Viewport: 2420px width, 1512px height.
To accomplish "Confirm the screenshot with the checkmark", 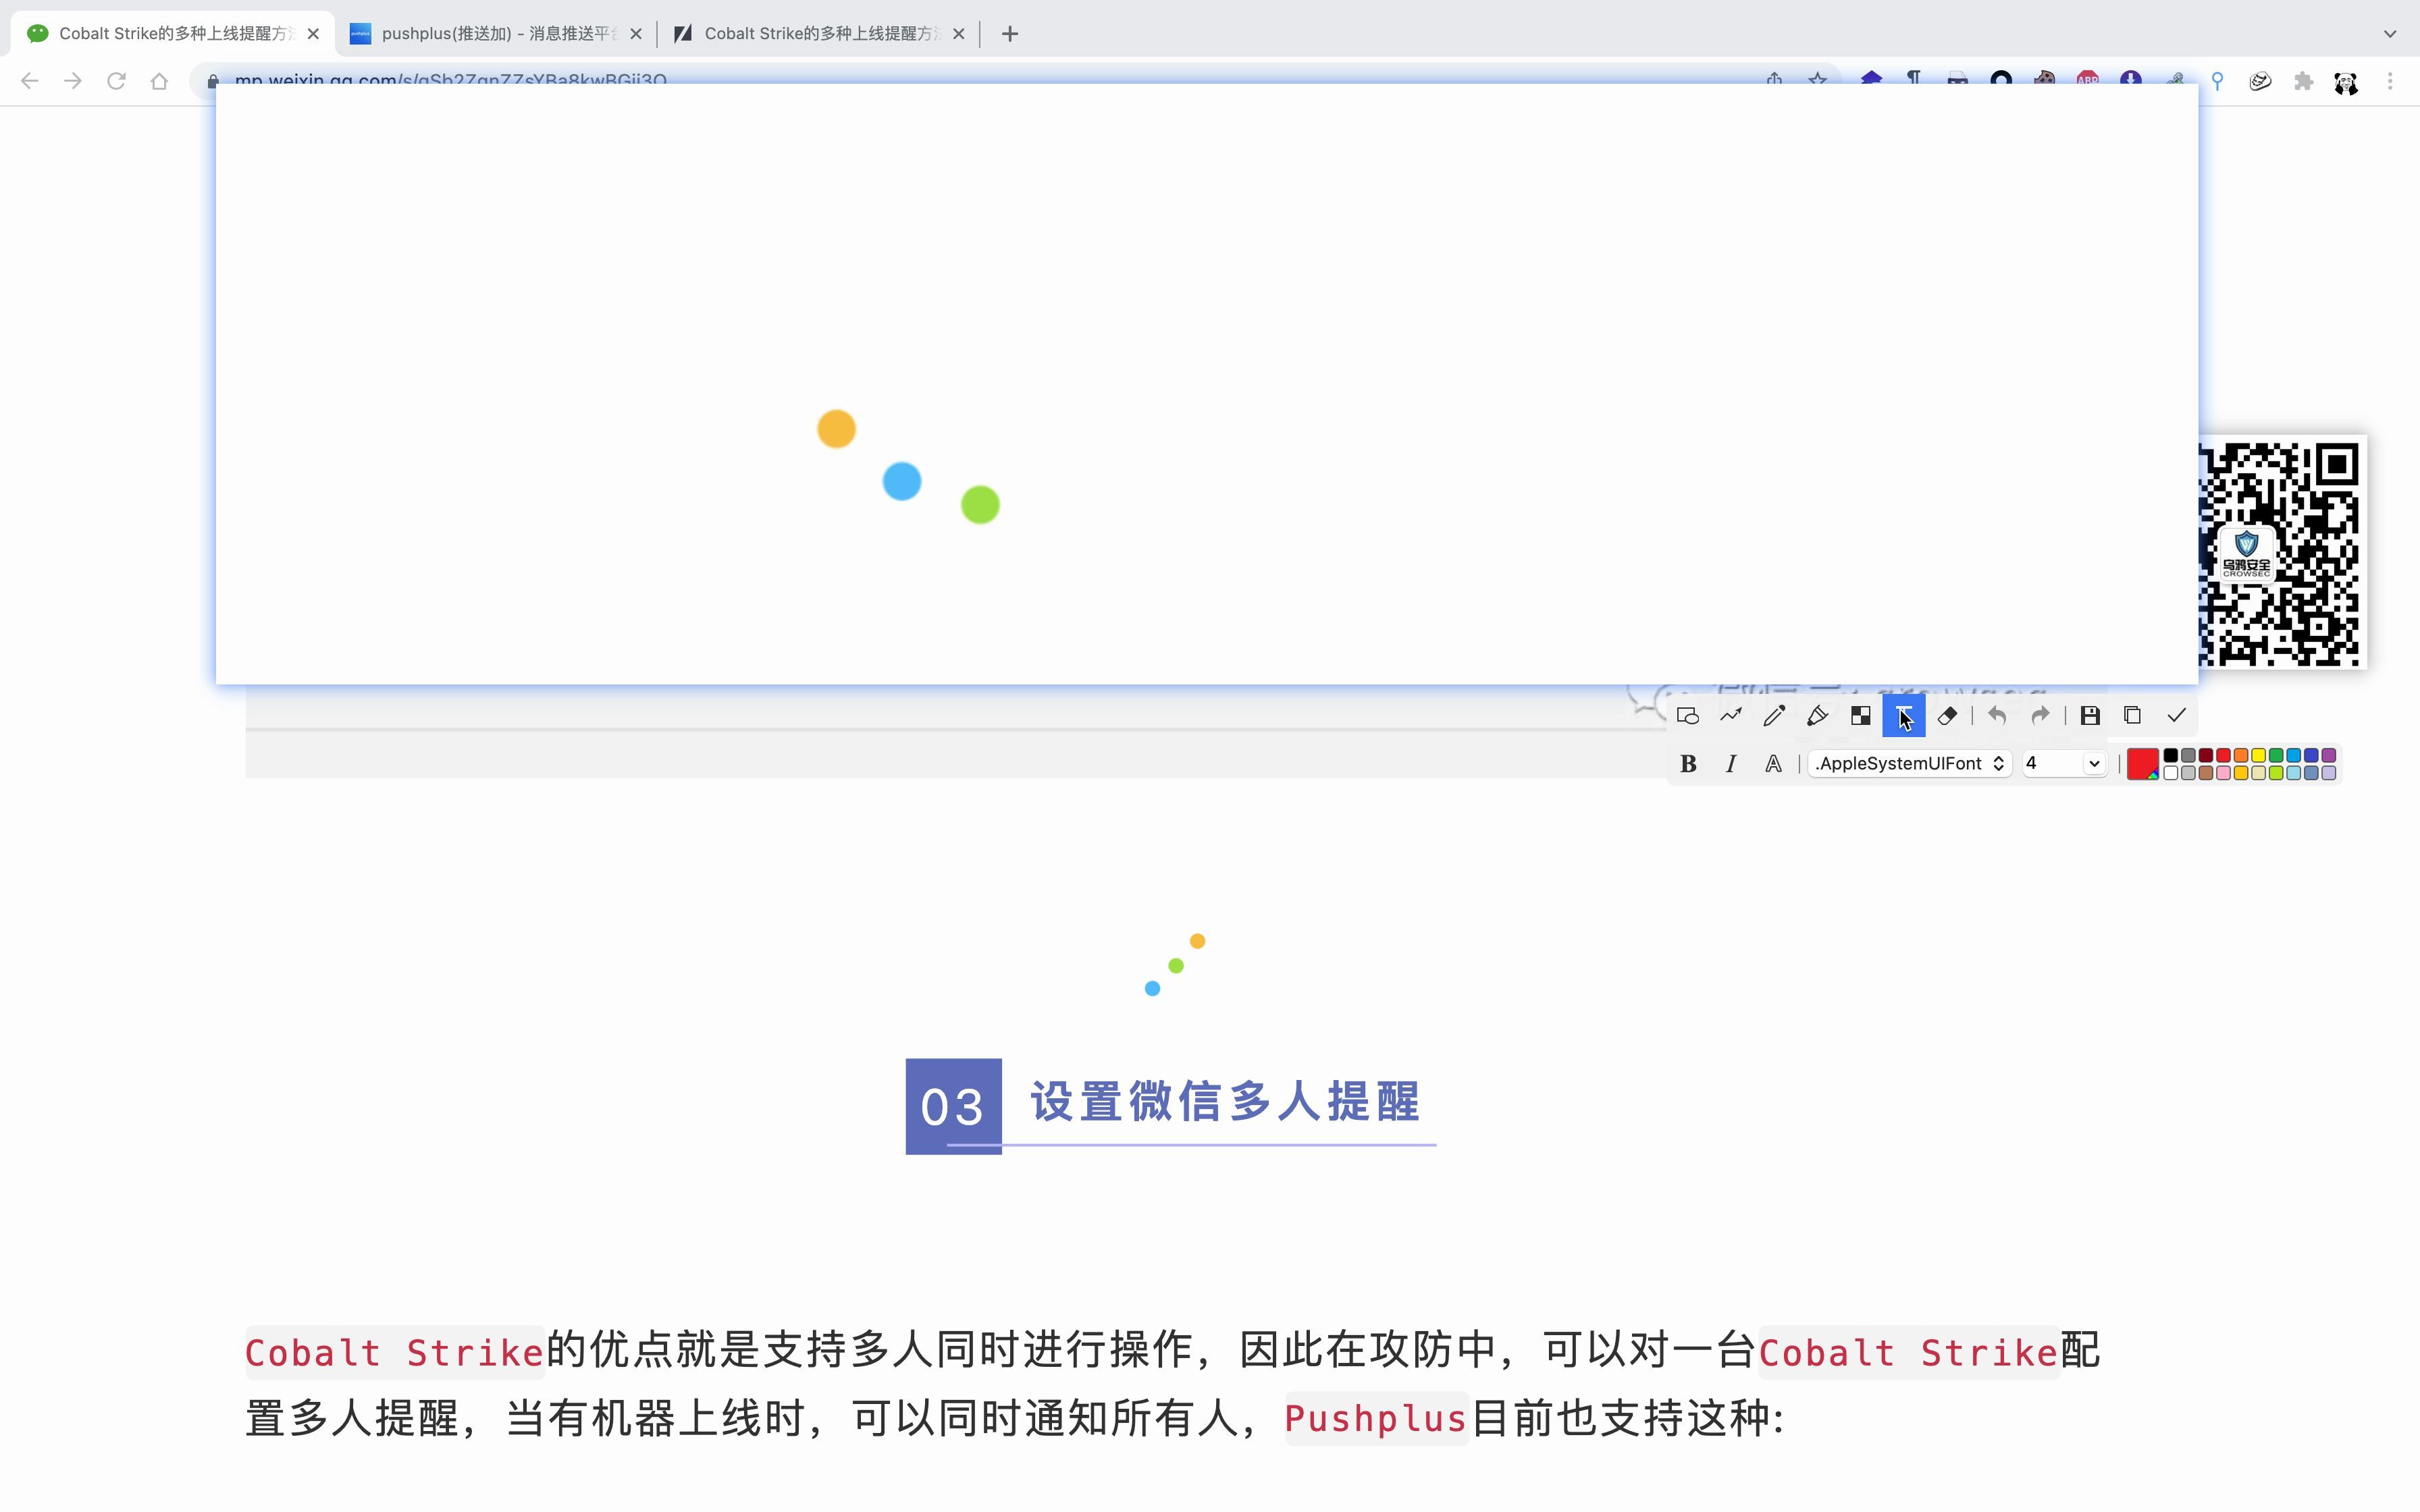I will point(2177,716).
